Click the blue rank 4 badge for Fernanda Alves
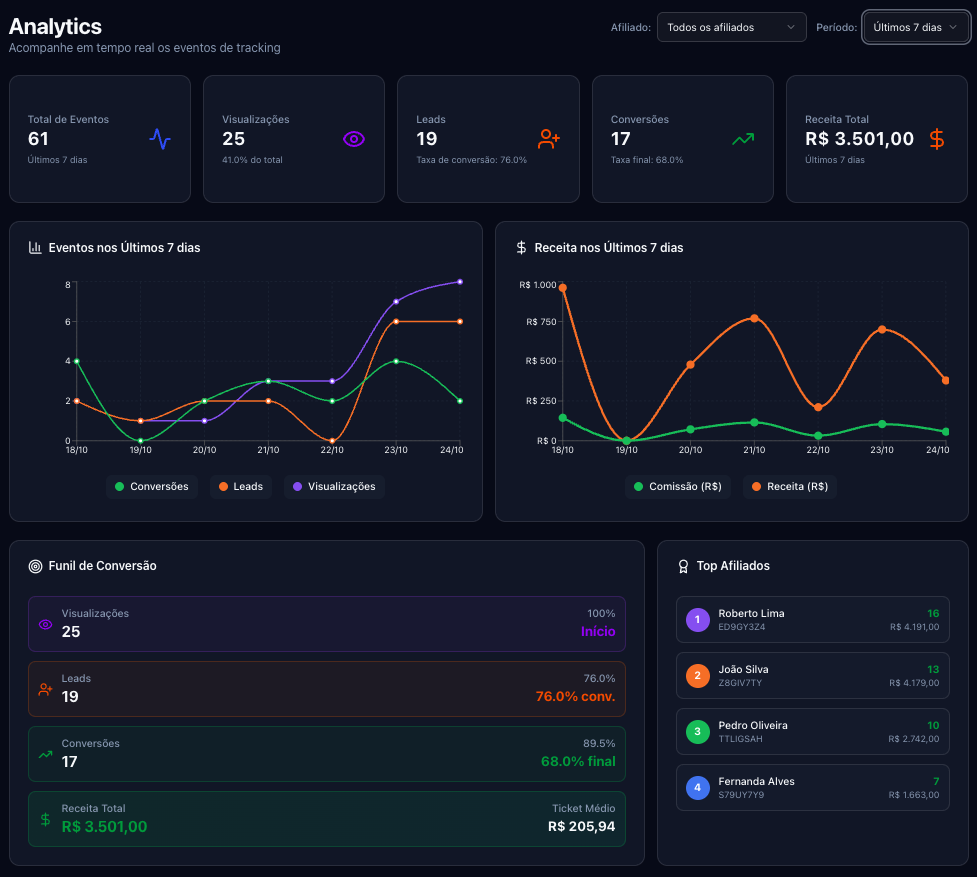The image size is (977, 877). coord(697,788)
